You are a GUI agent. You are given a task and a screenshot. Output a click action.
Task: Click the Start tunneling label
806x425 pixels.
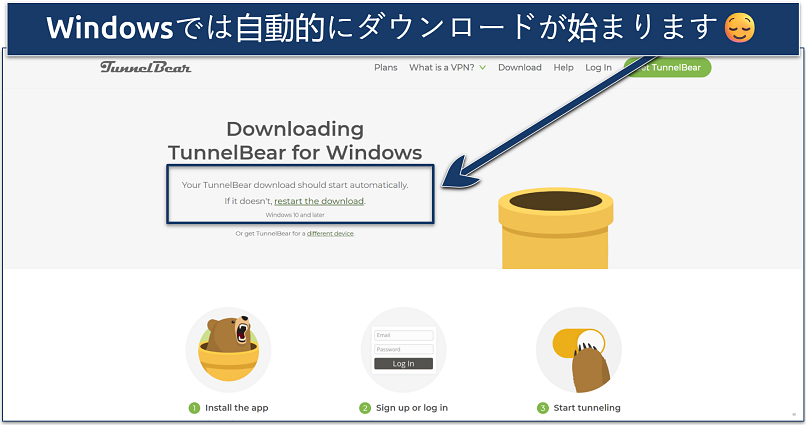click(587, 408)
